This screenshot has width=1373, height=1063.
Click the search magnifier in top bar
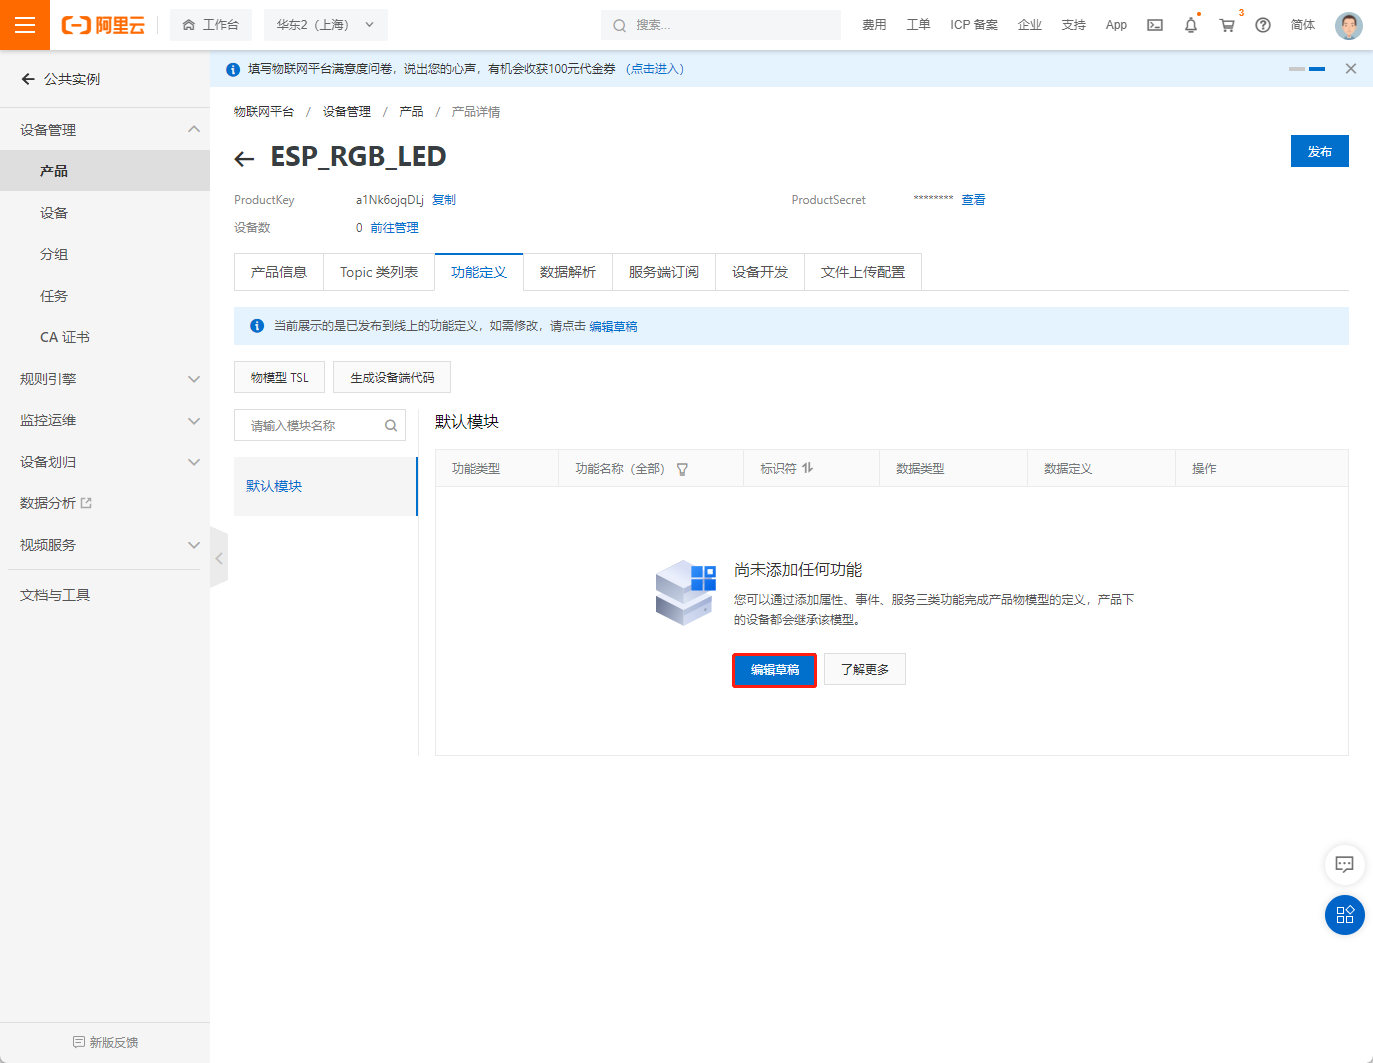tap(620, 25)
